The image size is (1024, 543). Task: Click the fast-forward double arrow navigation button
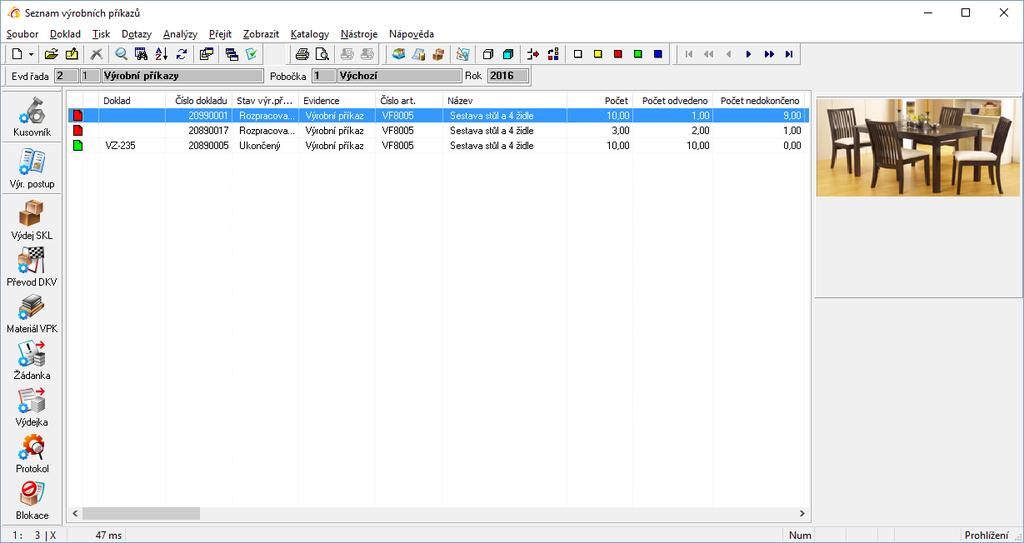coord(769,54)
